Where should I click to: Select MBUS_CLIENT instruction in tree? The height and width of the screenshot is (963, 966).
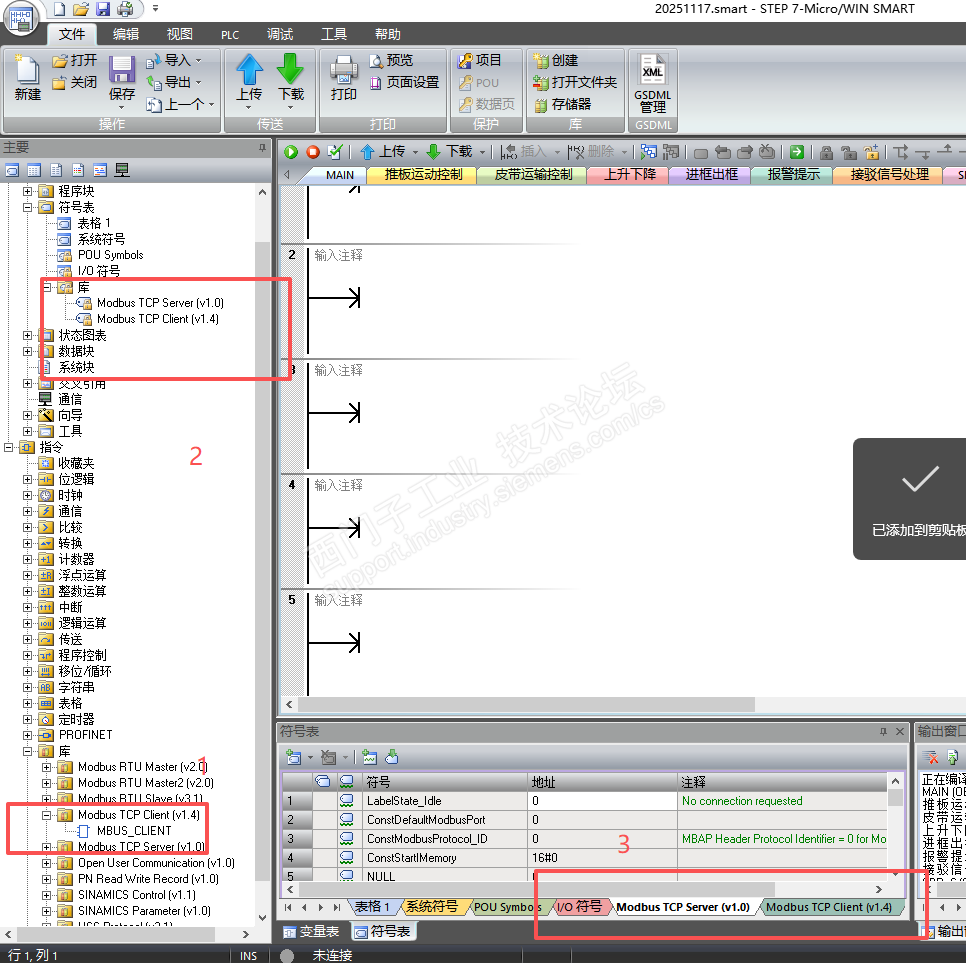click(134, 831)
